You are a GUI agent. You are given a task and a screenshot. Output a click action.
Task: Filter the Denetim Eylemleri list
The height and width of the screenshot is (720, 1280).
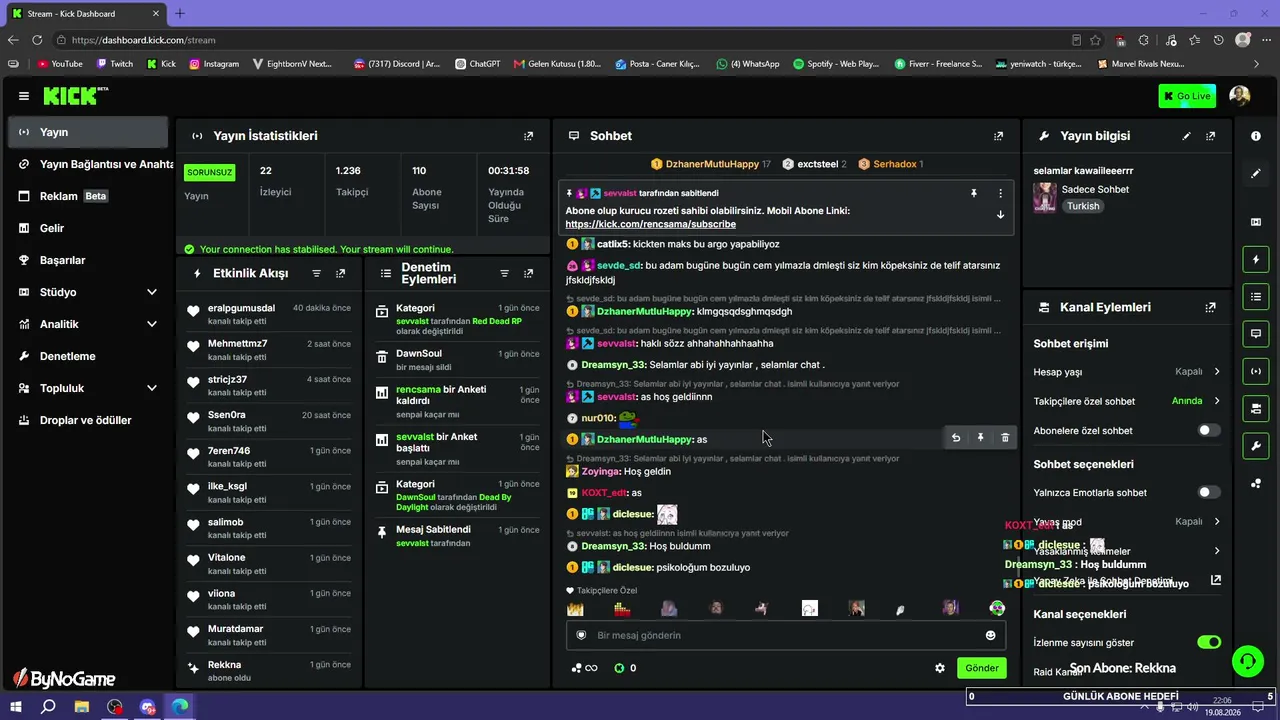(x=504, y=273)
